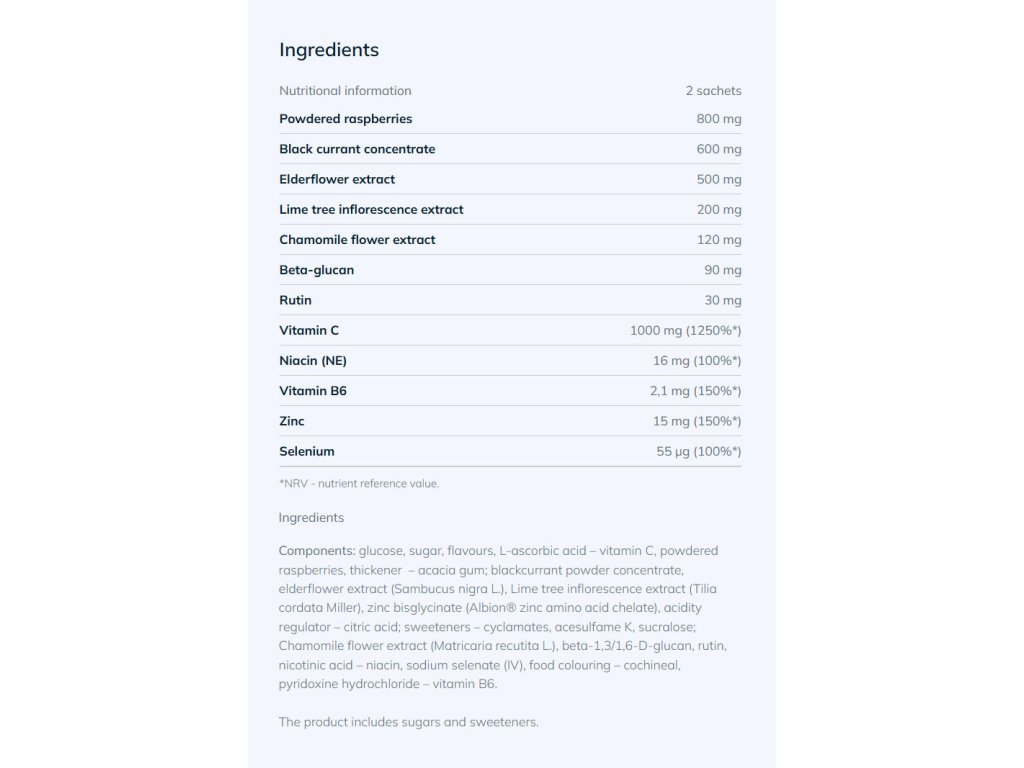Click the 1000 mg (1250%*) value
Image resolution: width=1024 pixels, height=768 pixels.
[x=685, y=330]
